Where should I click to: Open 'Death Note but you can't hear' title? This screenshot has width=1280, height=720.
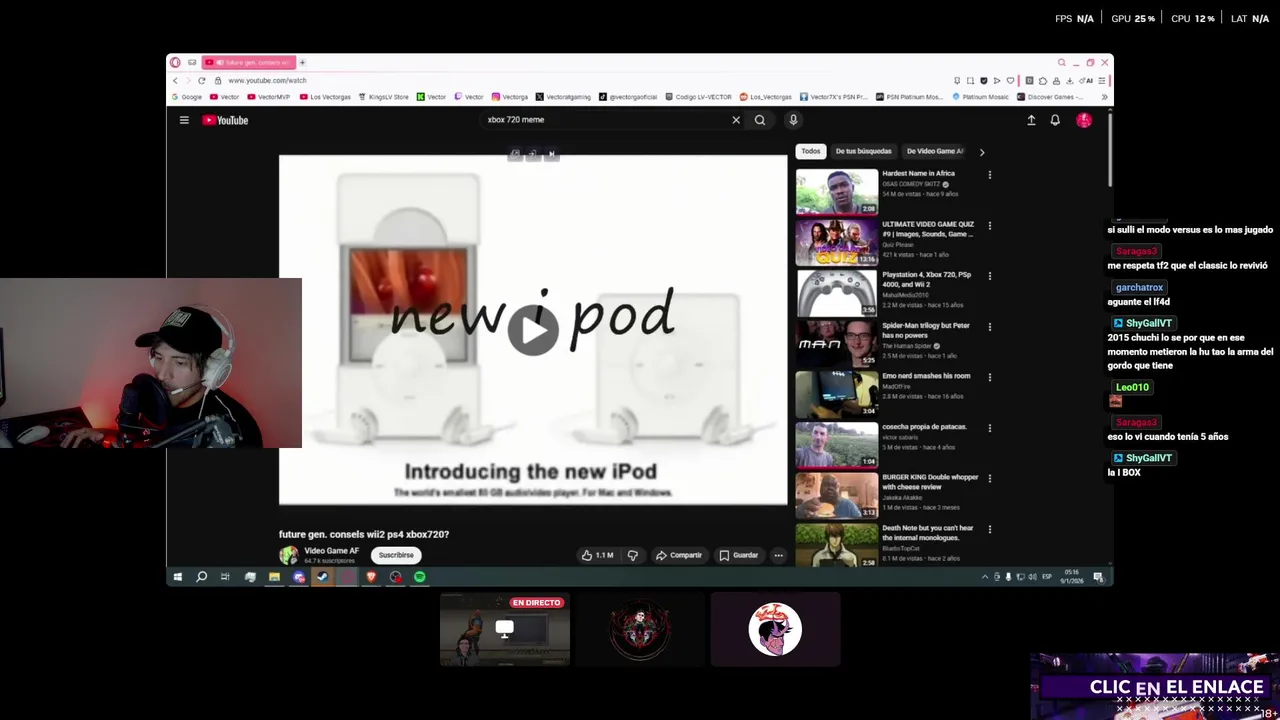click(928, 533)
